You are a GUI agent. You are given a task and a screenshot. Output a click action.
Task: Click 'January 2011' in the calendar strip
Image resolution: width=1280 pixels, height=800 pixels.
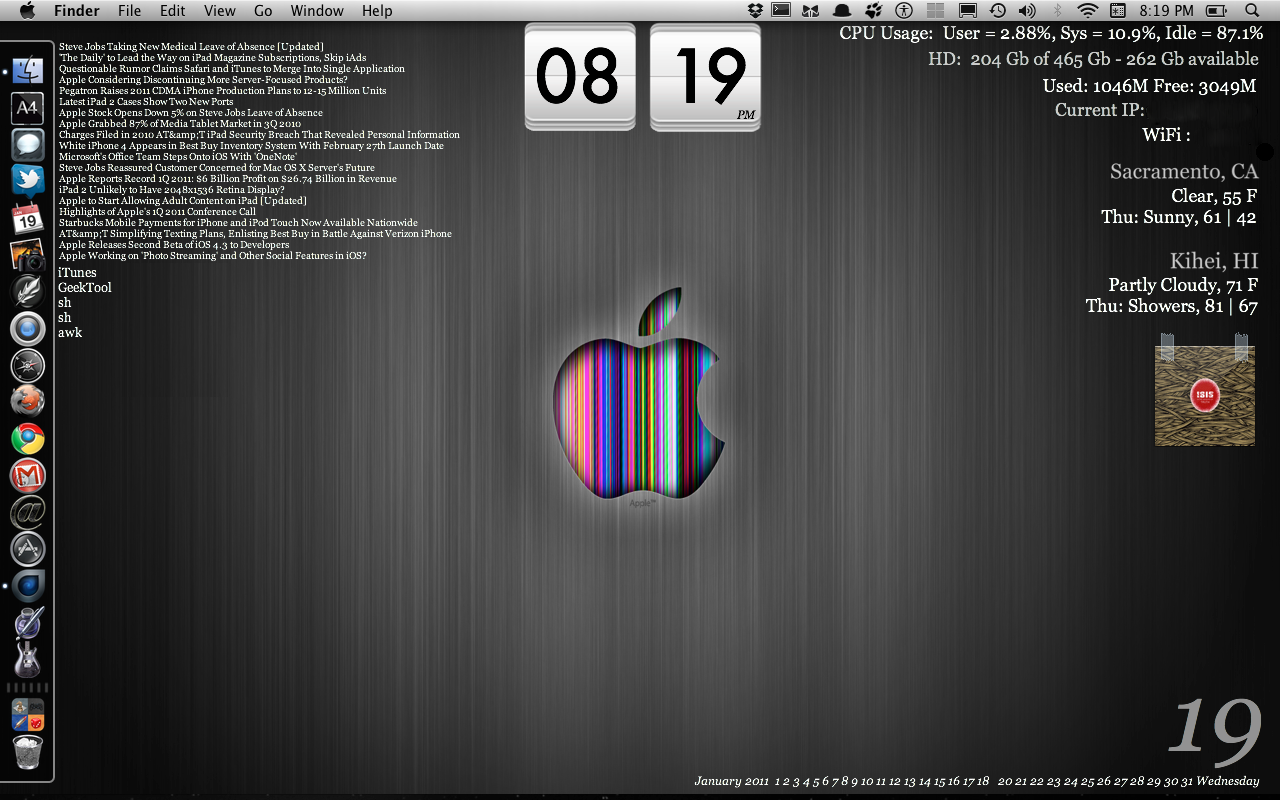coord(731,781)
